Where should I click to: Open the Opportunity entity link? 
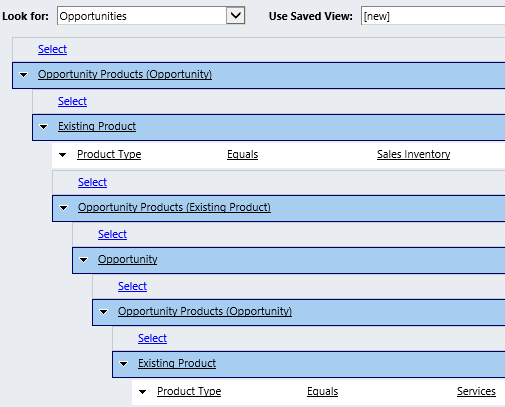tap(128, 259)
